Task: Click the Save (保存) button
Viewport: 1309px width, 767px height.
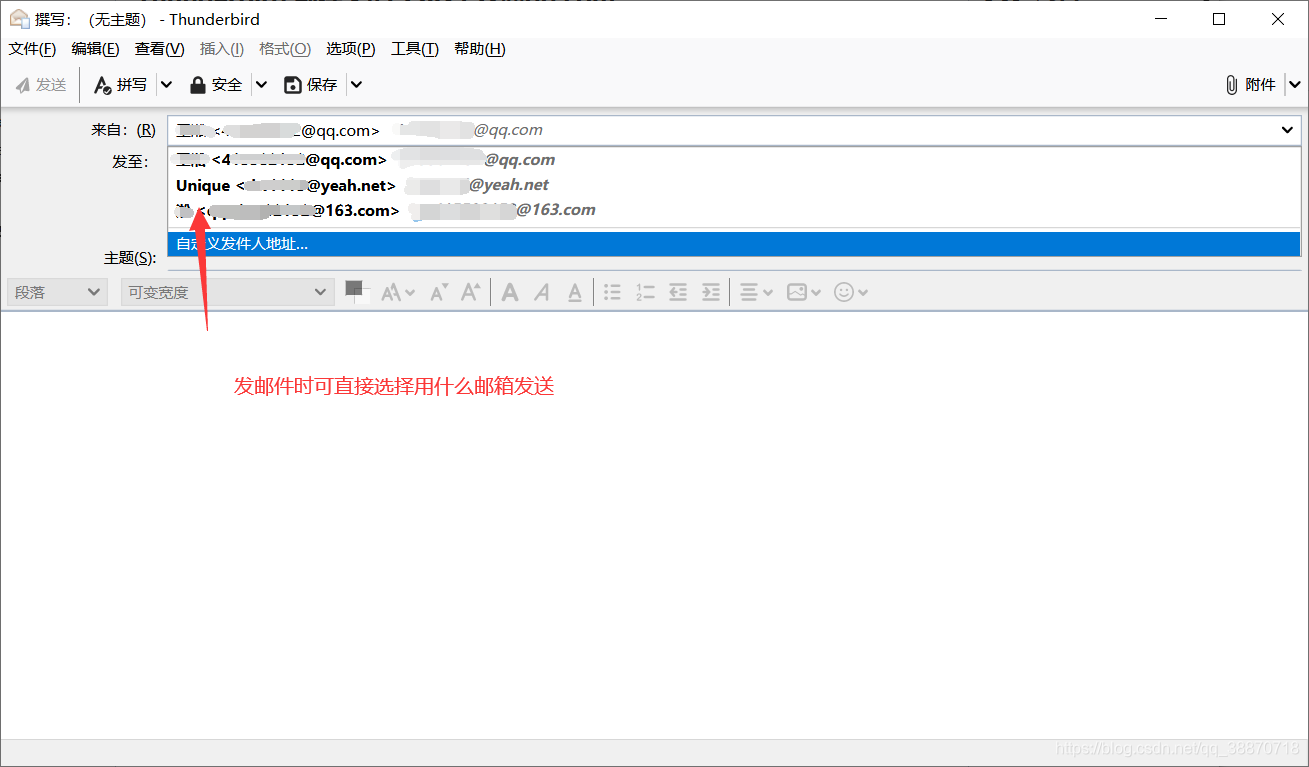Action: point(311,85)
